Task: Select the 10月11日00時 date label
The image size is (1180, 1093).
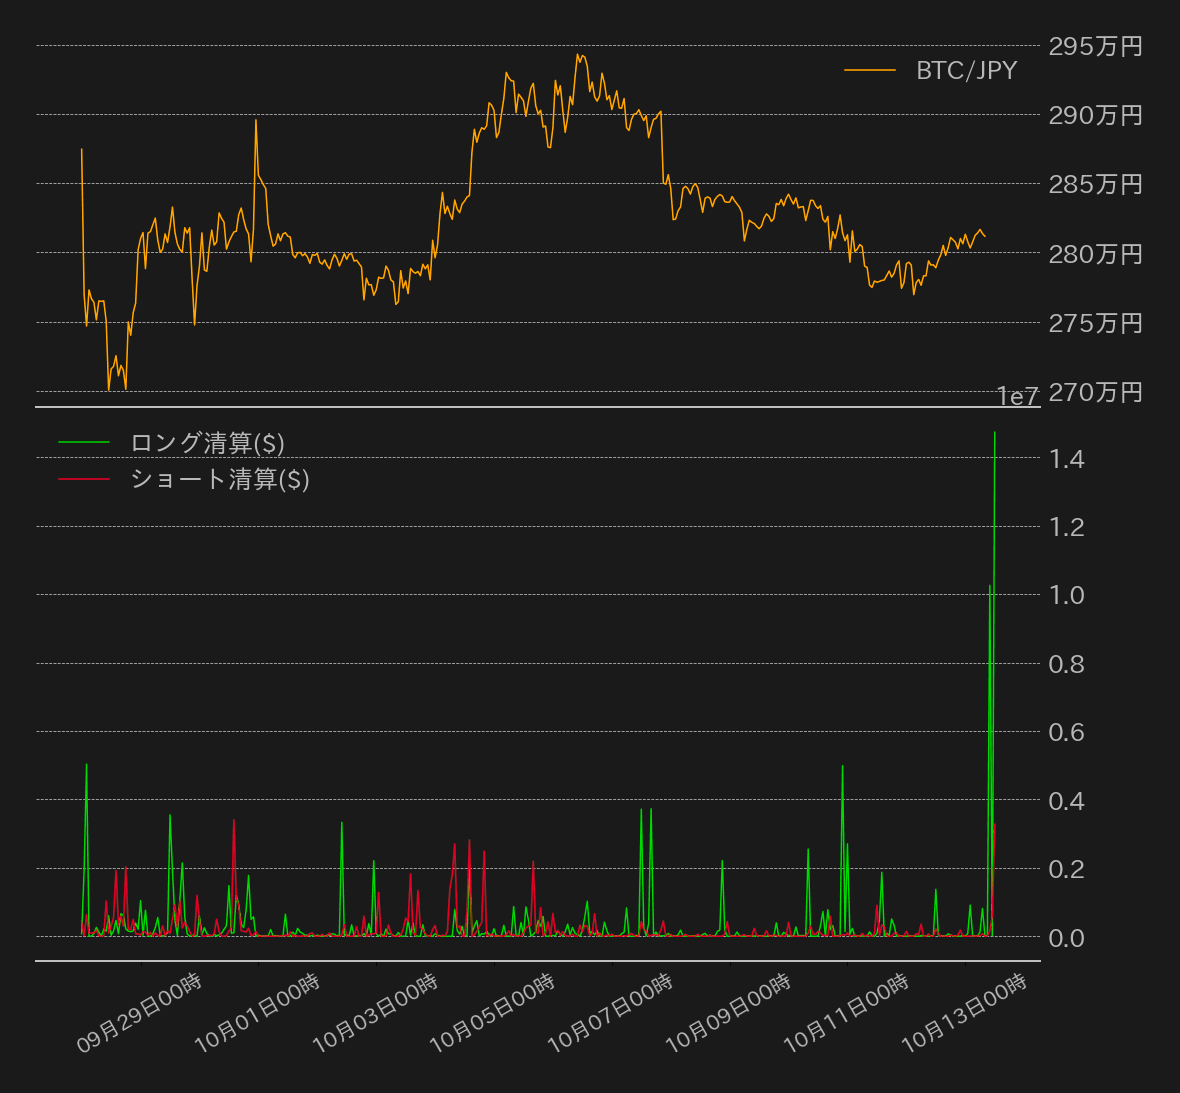Action: 847,1012
